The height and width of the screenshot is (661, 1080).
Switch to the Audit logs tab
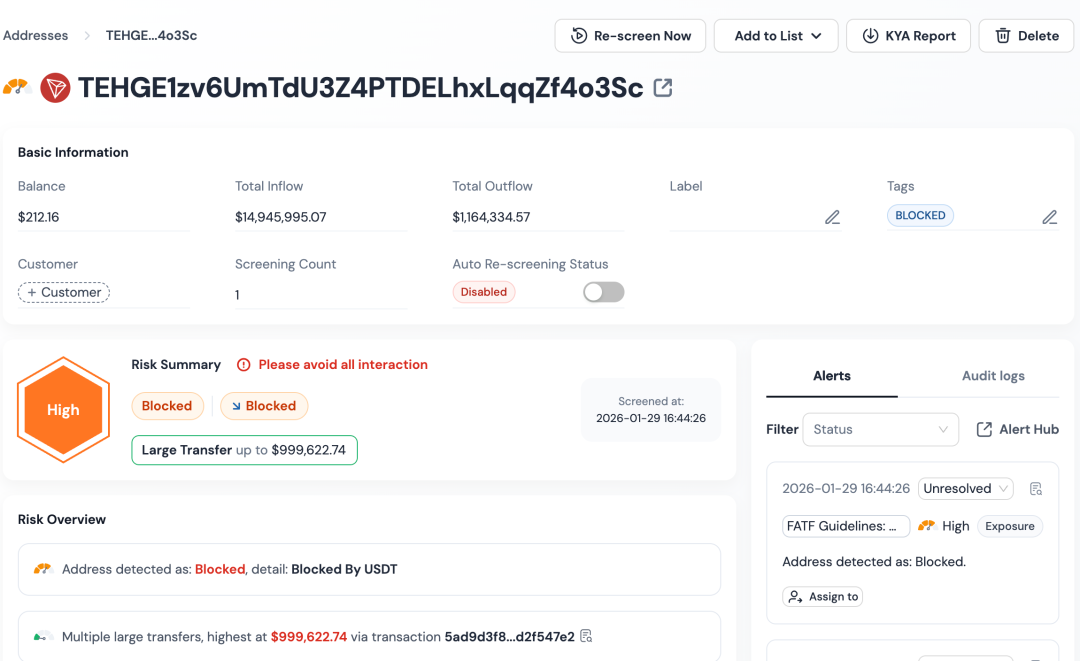[x=993, y=375]
